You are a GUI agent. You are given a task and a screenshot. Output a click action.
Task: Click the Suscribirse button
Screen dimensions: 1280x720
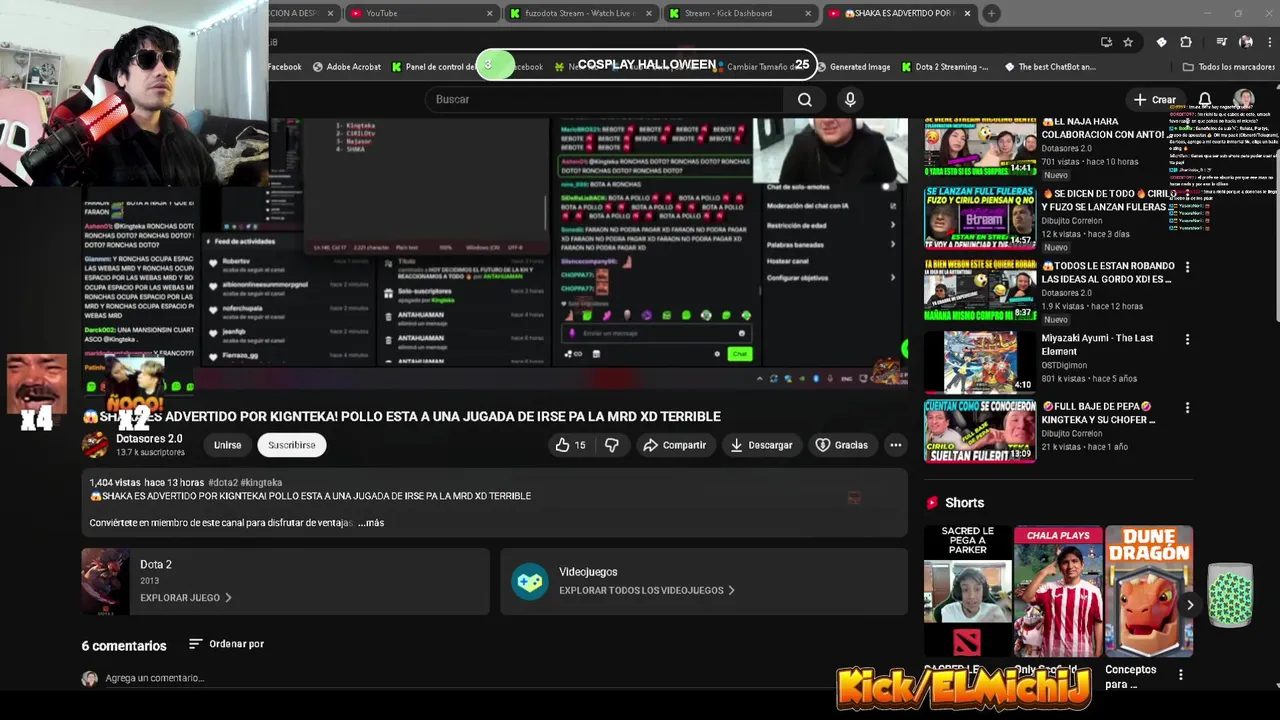click(292, 445)
